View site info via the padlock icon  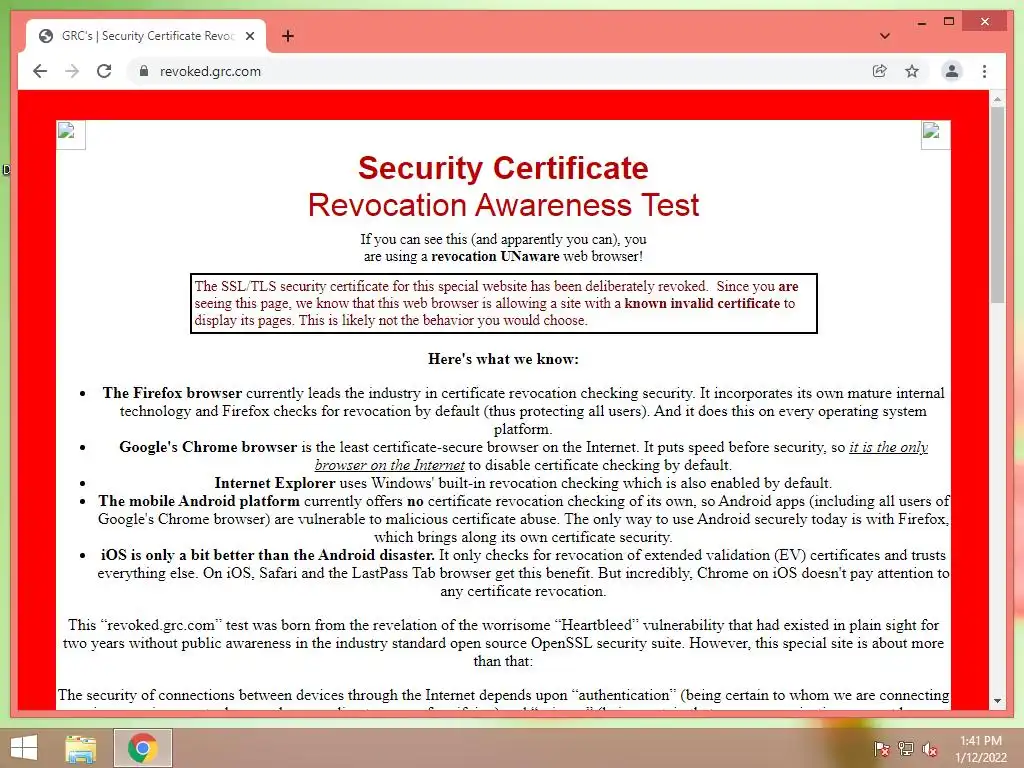point(144,71)
